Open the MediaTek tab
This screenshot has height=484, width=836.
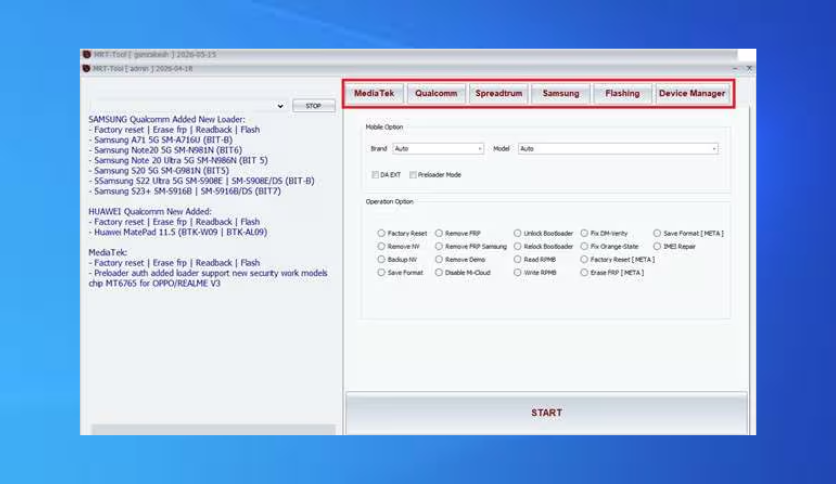click(374, 93)
